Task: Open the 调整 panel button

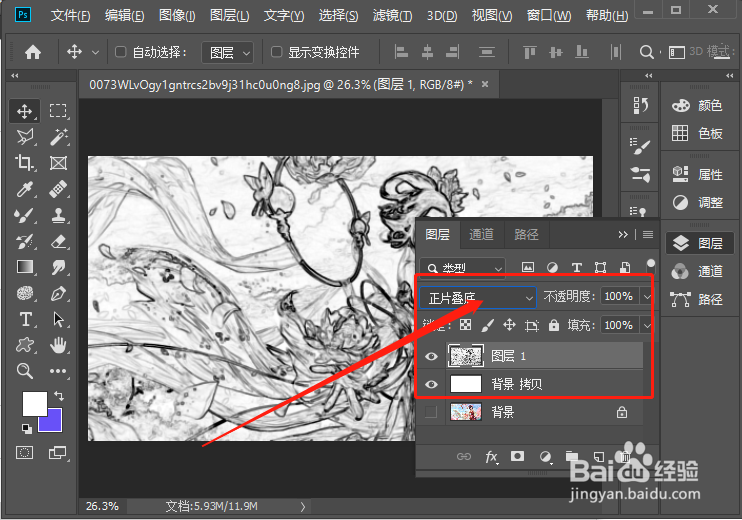Action: [698, 203]
